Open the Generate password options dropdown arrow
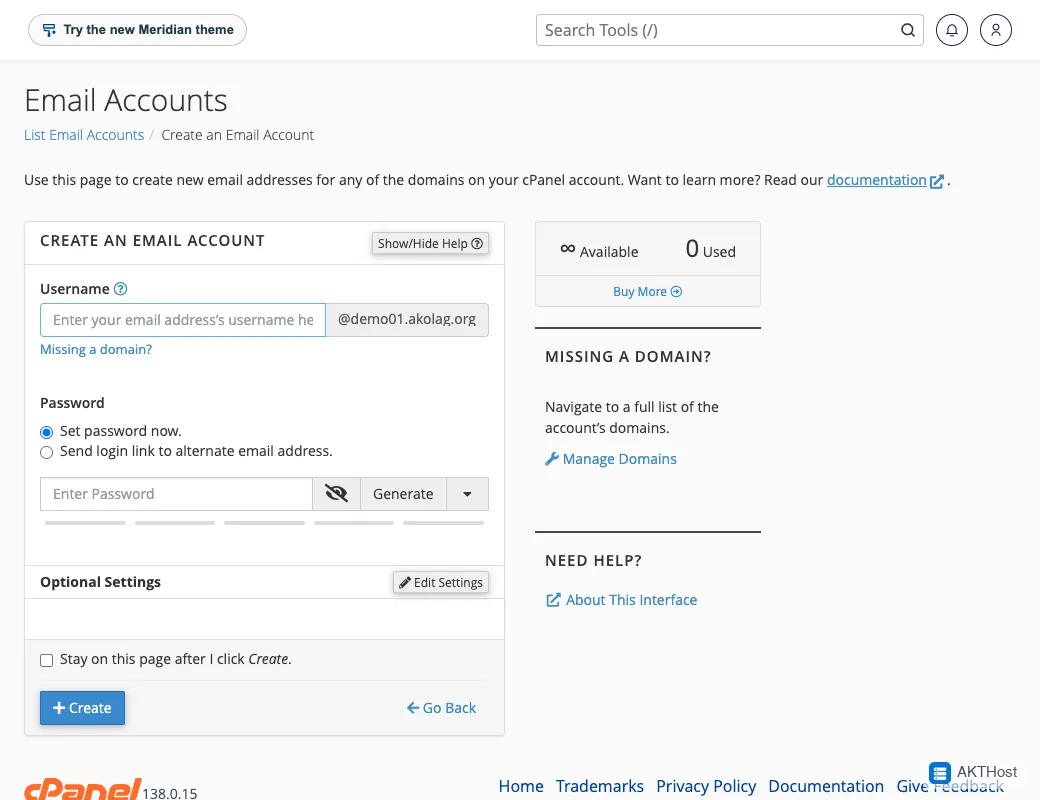The height and width of the screenshot is (800, 1040). coord(467,494)
